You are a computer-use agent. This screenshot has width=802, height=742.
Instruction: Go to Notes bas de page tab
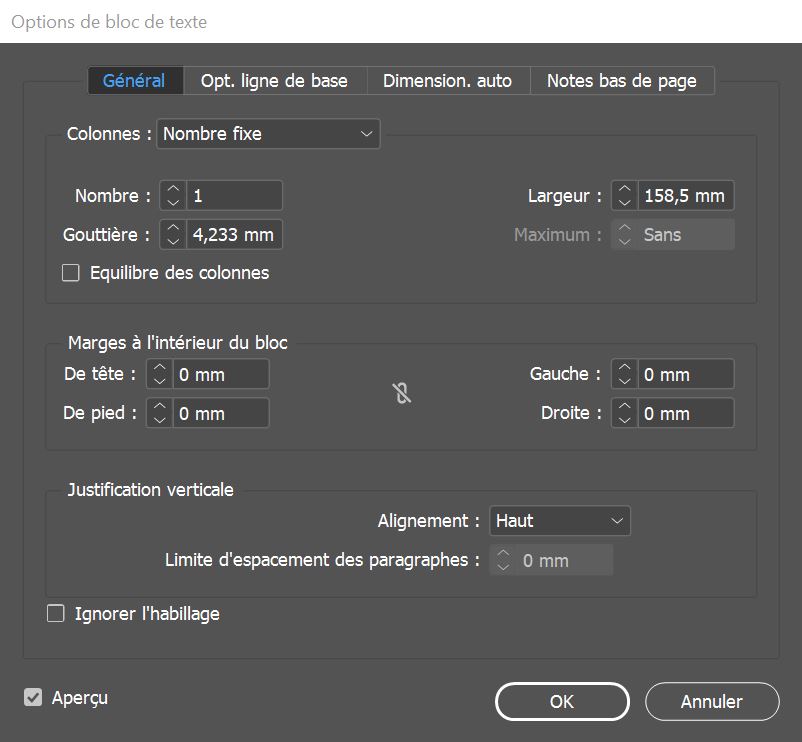pos(621,81)
